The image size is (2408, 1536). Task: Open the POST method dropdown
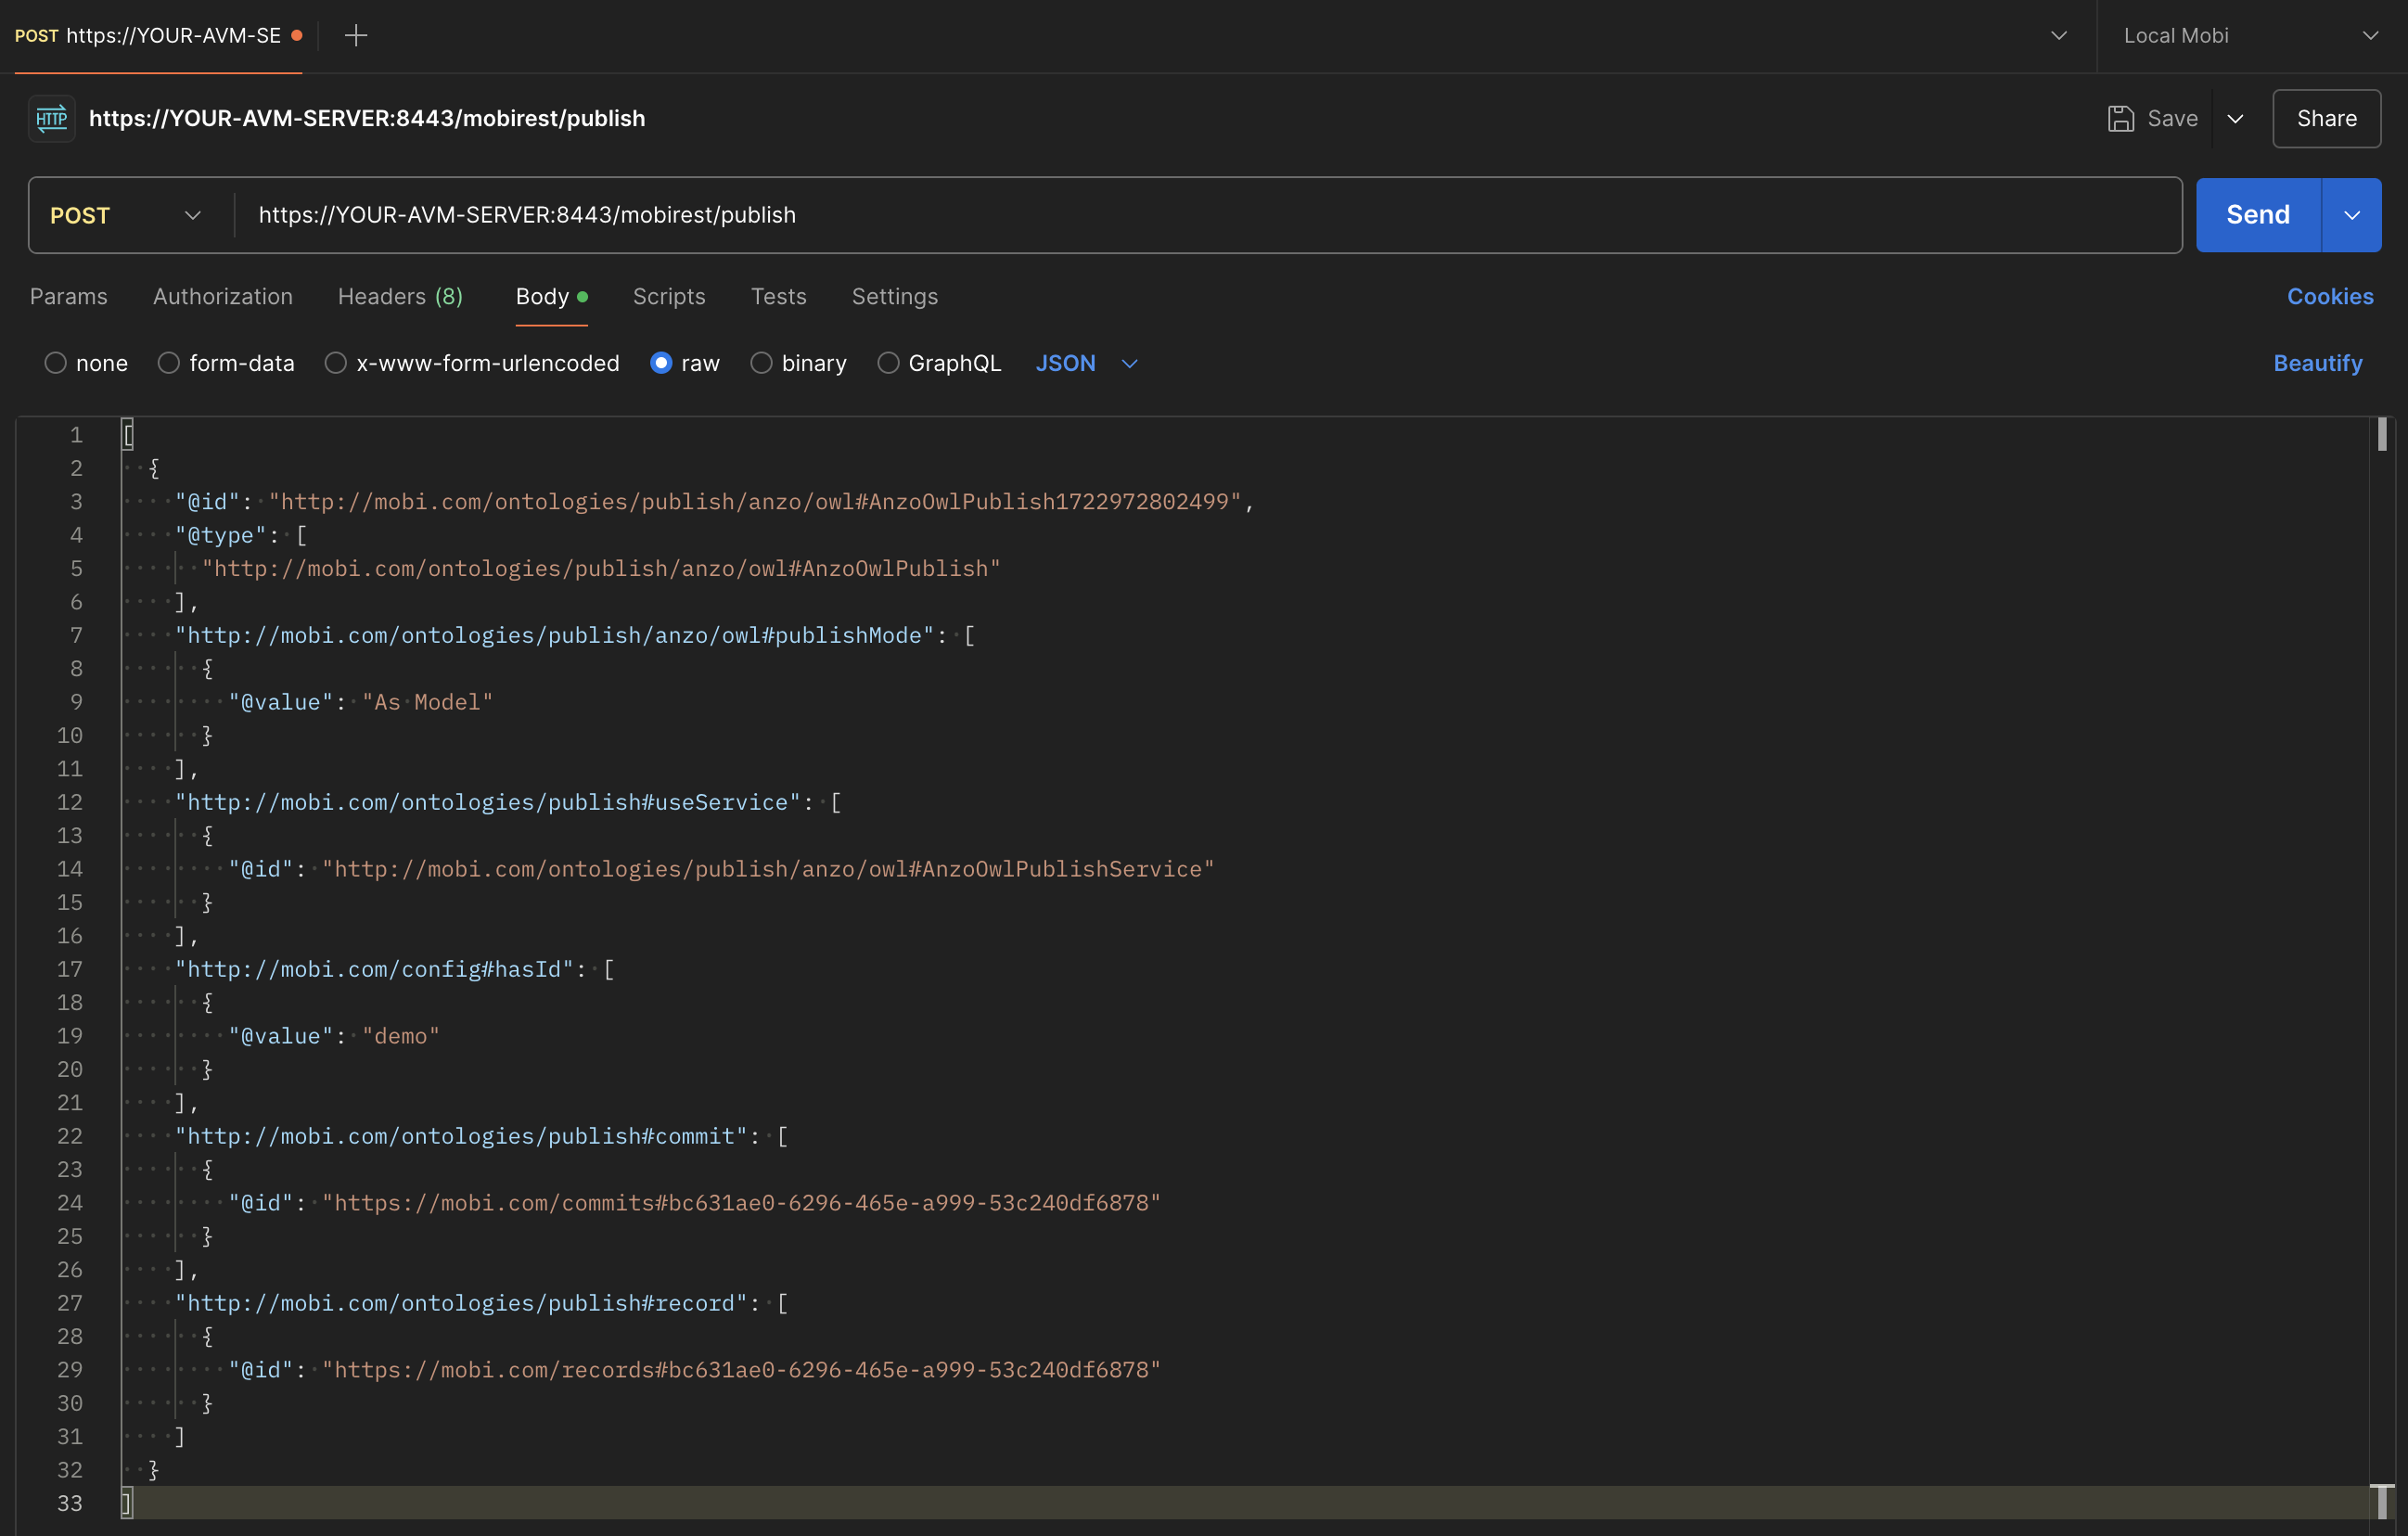[x=128, y=216]
